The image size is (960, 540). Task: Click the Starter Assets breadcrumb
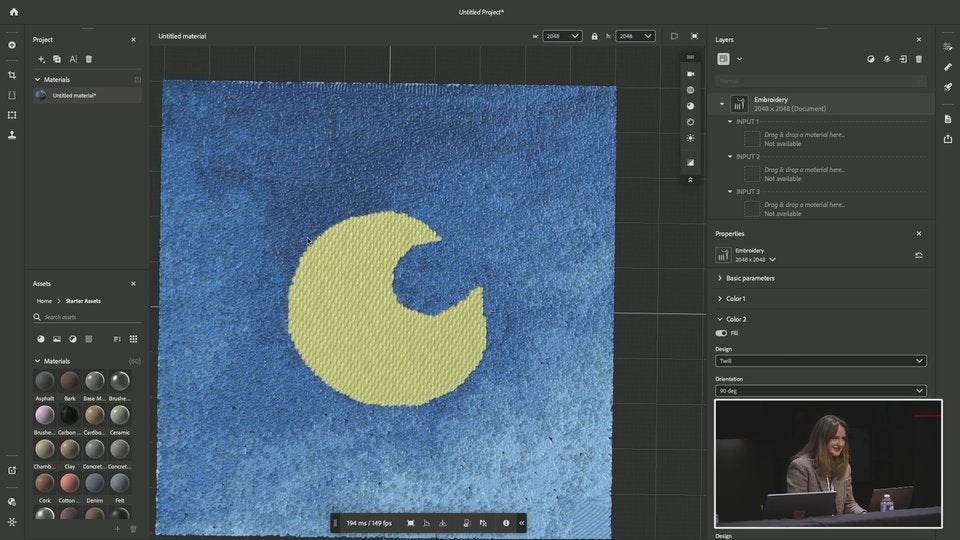coord(83,301)
